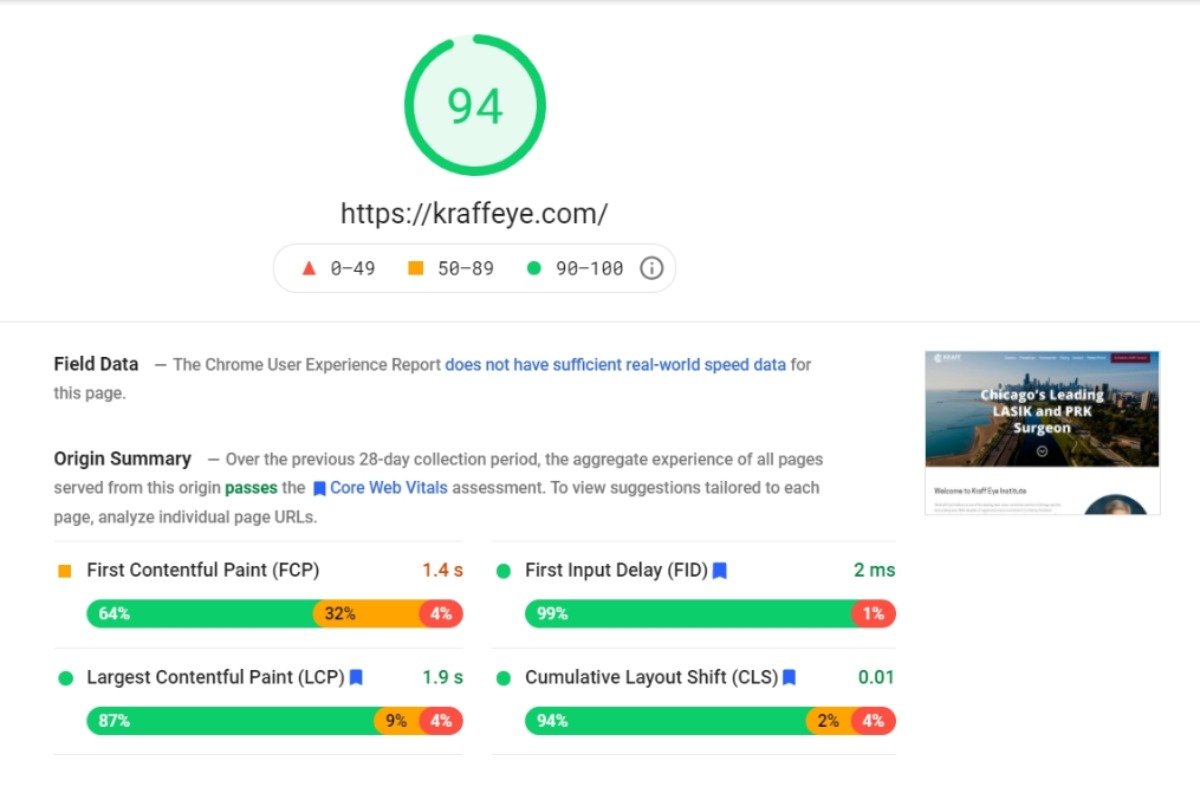The image size is (1200, 800).
Task: Click the info icon in score legend
Action: (651, 268)
